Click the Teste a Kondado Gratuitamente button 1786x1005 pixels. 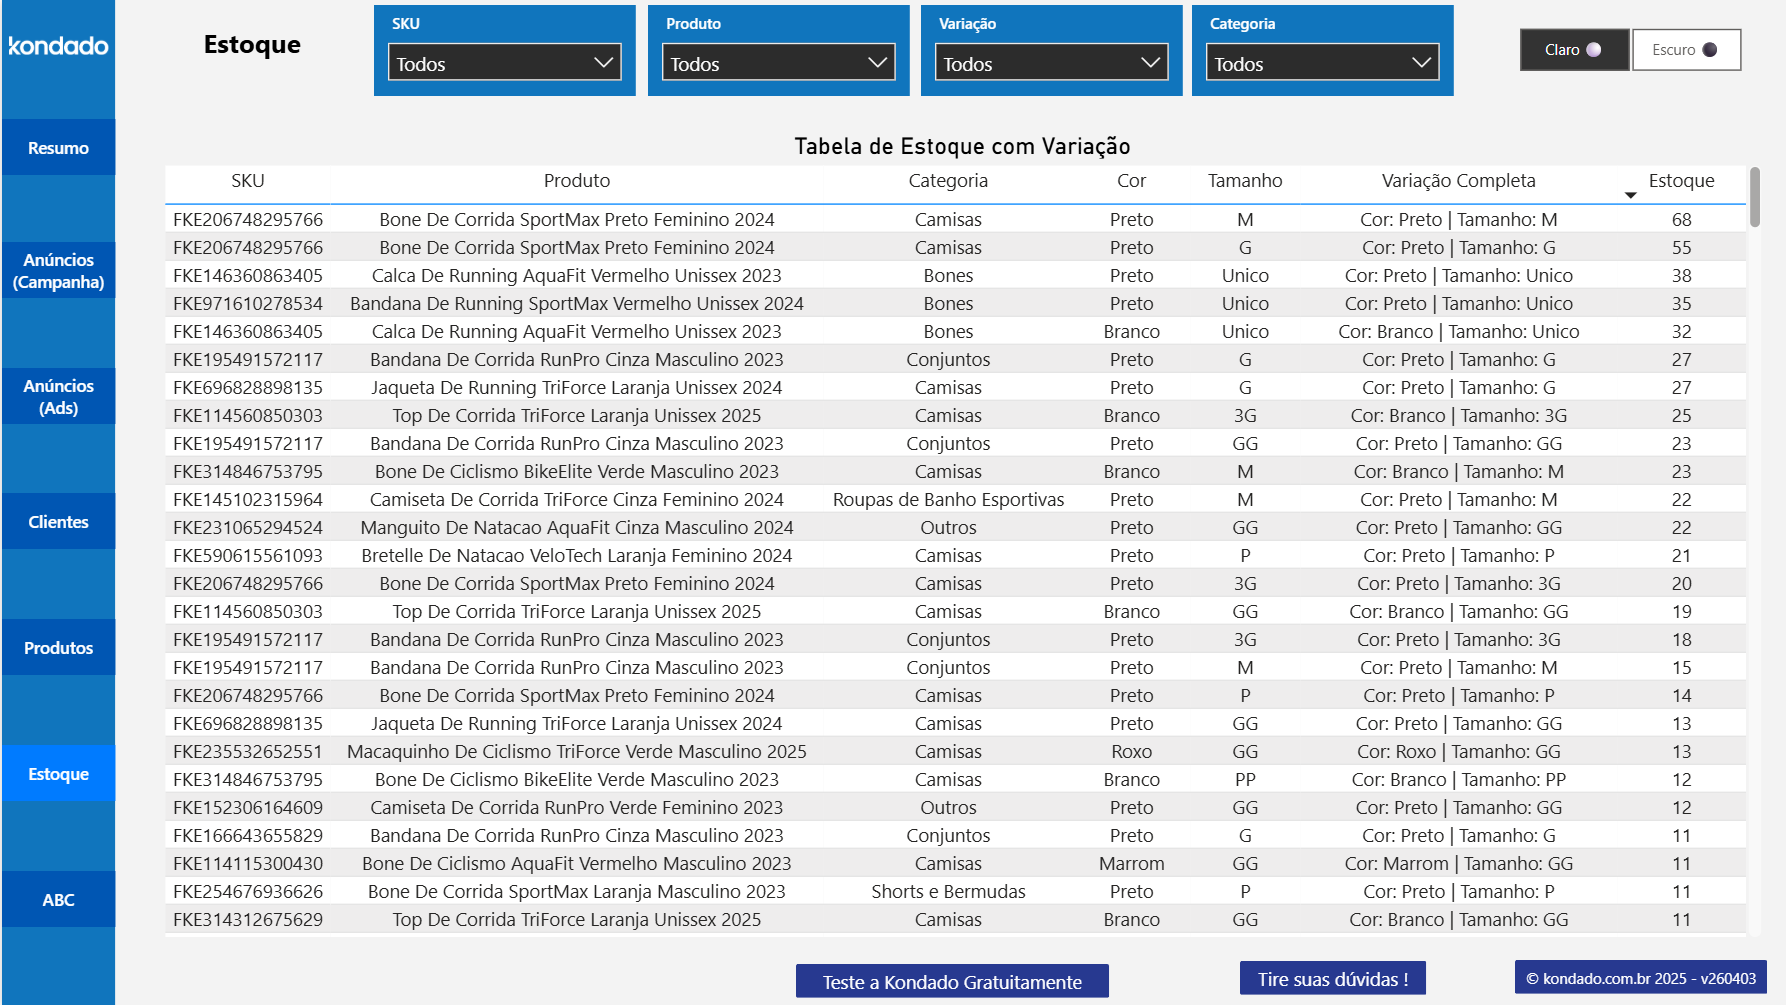[x=951, y=981]
